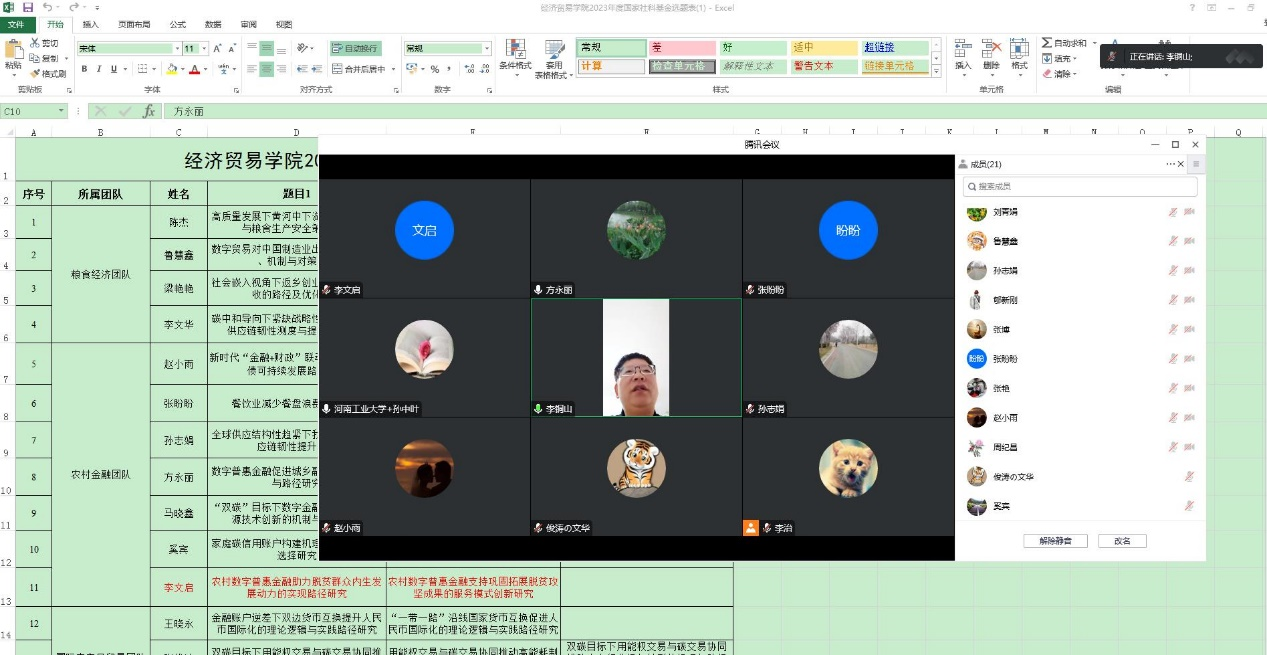The height and width of the screenshot is (655, 1267).
Task: Click the Insert Function fx icon
Action: click(x=149, y=111)
